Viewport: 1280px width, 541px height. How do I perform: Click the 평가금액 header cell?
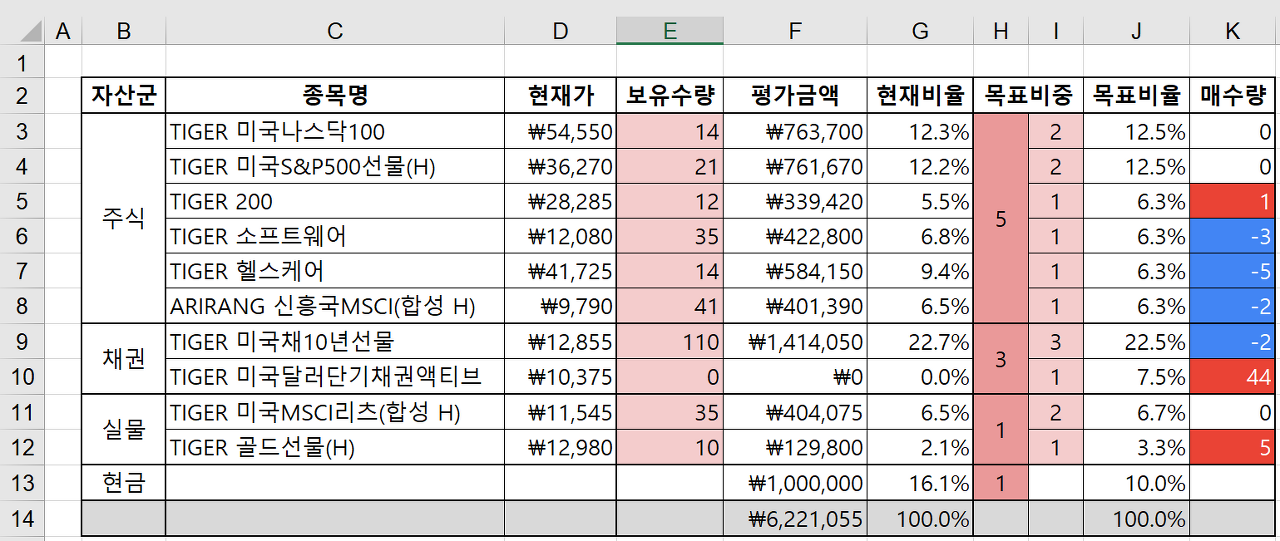point(795,96)
